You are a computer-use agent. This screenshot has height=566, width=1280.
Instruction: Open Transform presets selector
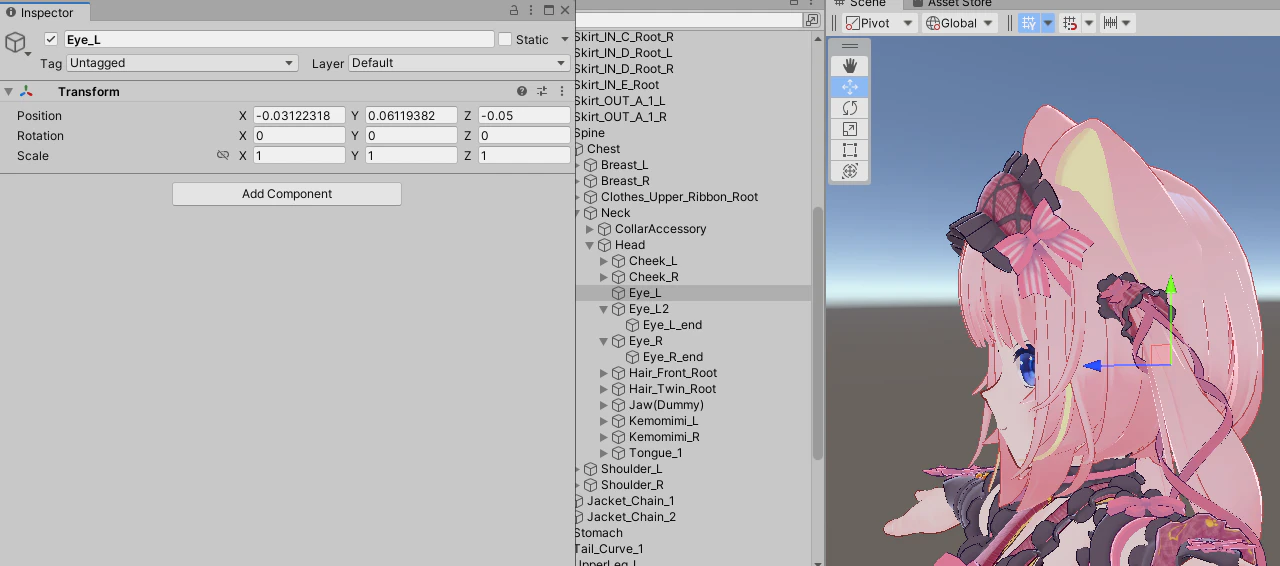[x=542, y=91]
